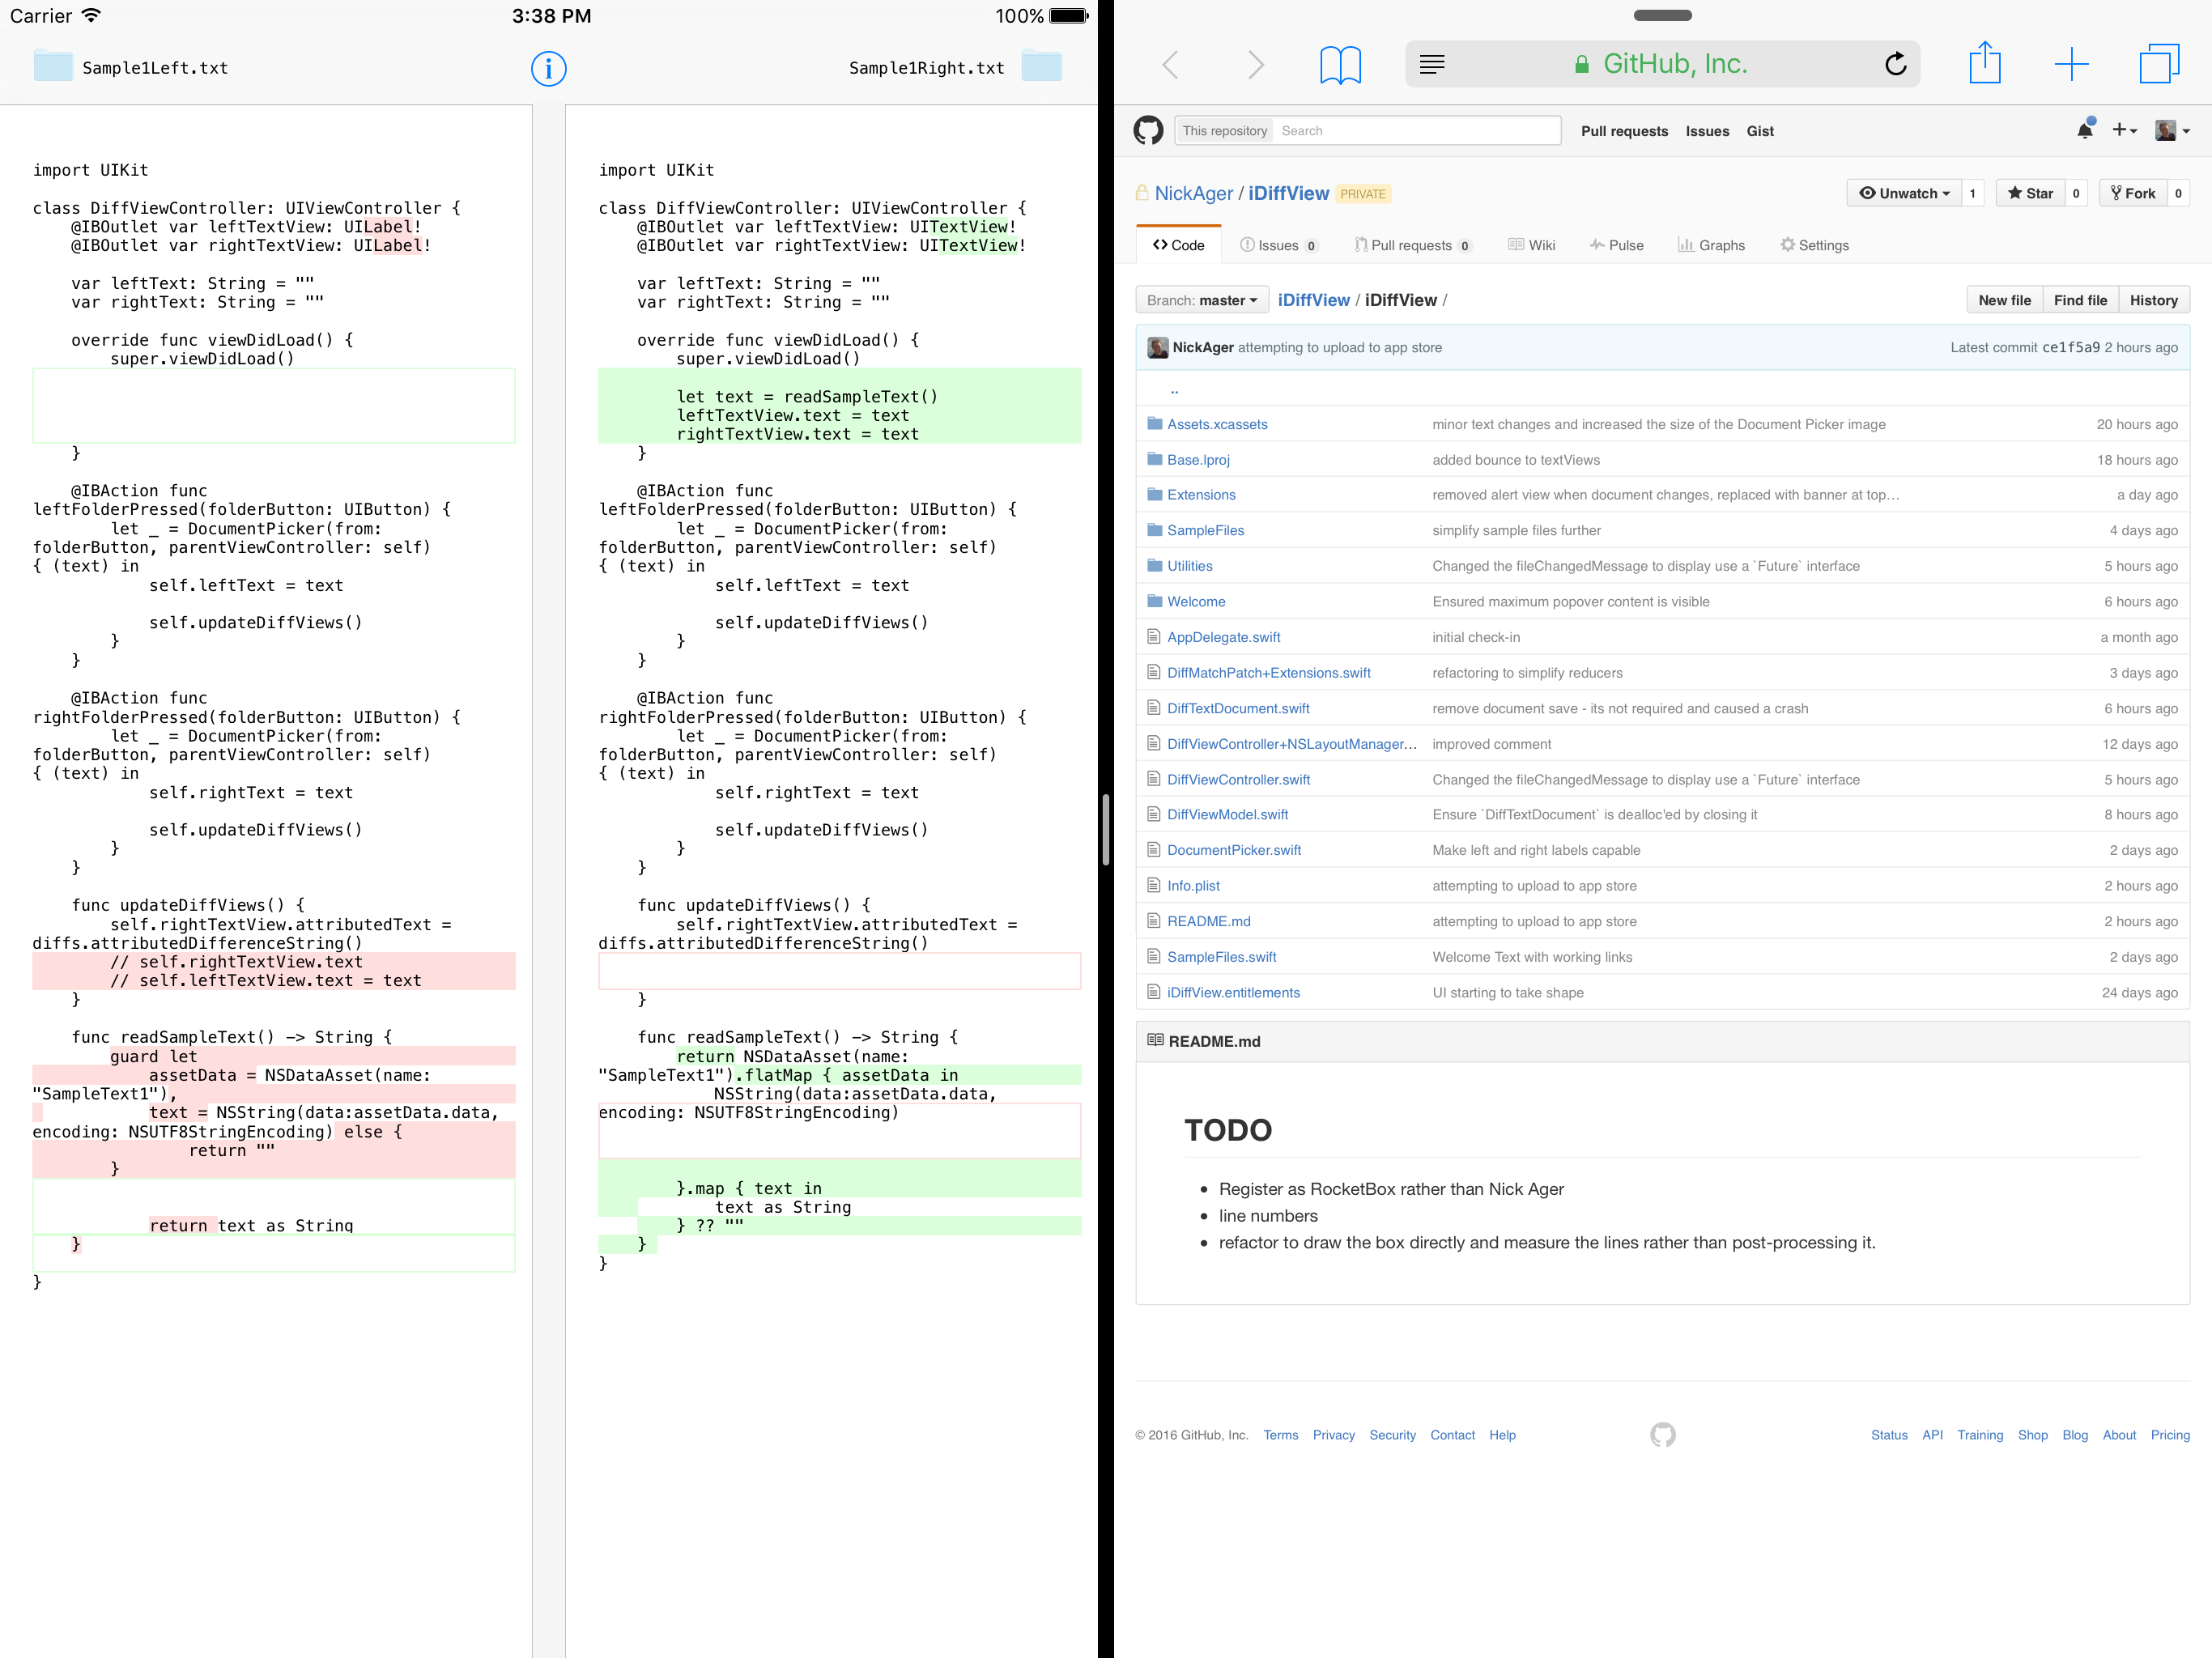Star the iDiffView repository
Image resolution: width=2212 pixels, height=1658 pixels.
2030,193
